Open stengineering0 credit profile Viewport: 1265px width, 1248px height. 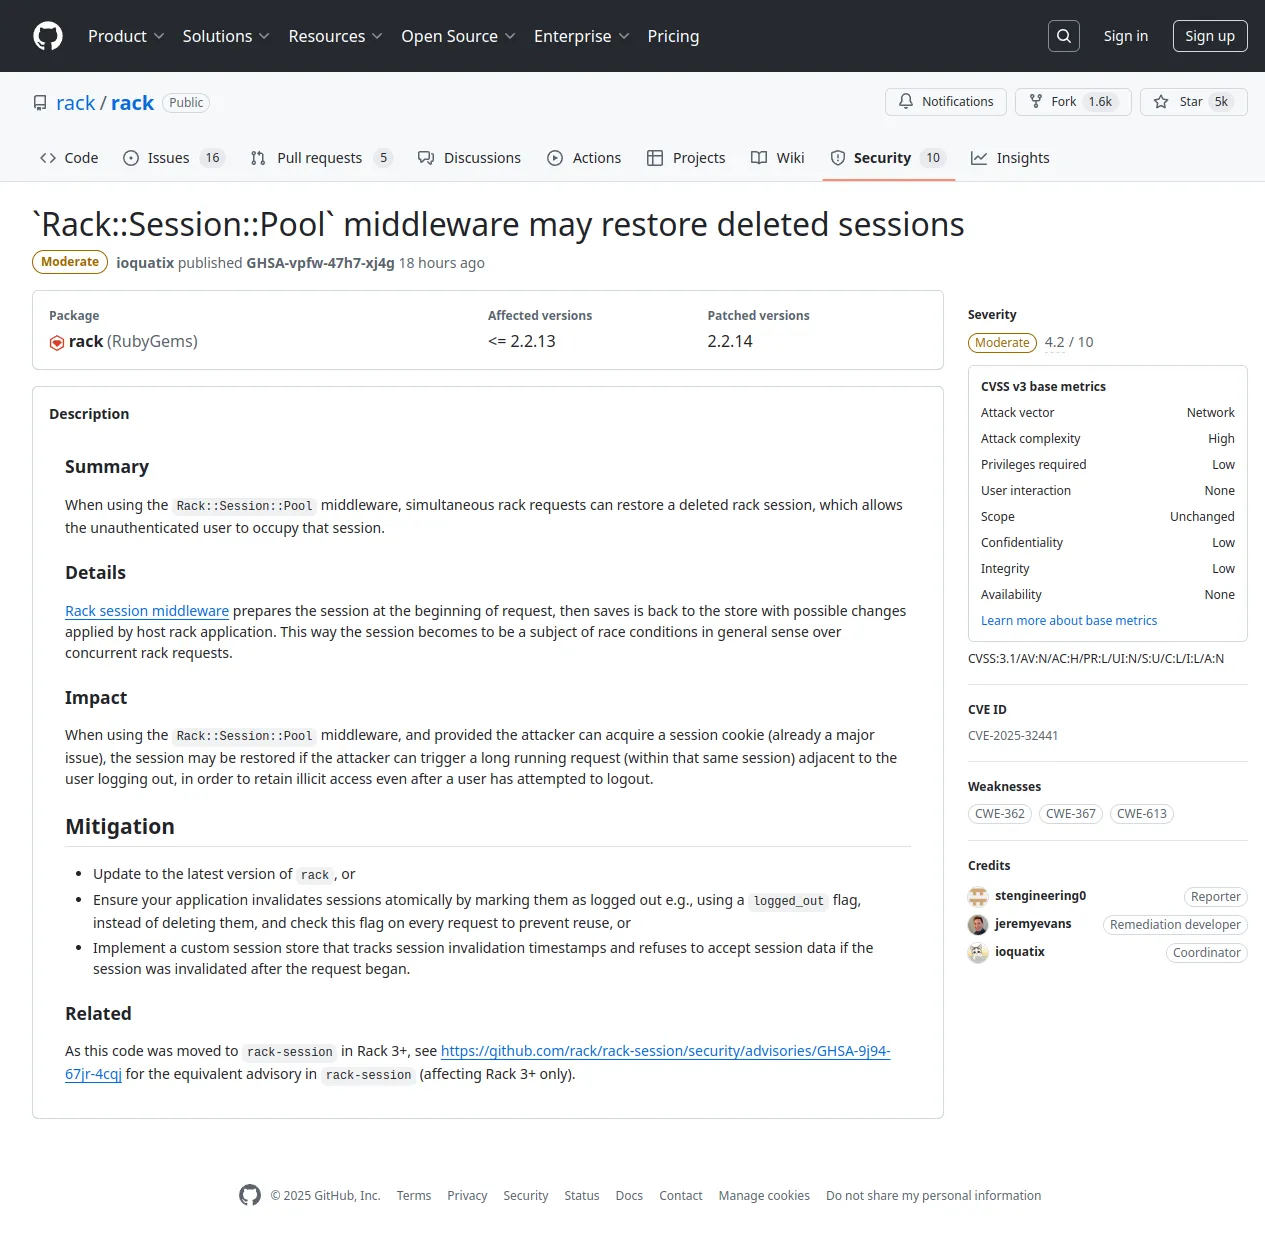point(1040,896)
